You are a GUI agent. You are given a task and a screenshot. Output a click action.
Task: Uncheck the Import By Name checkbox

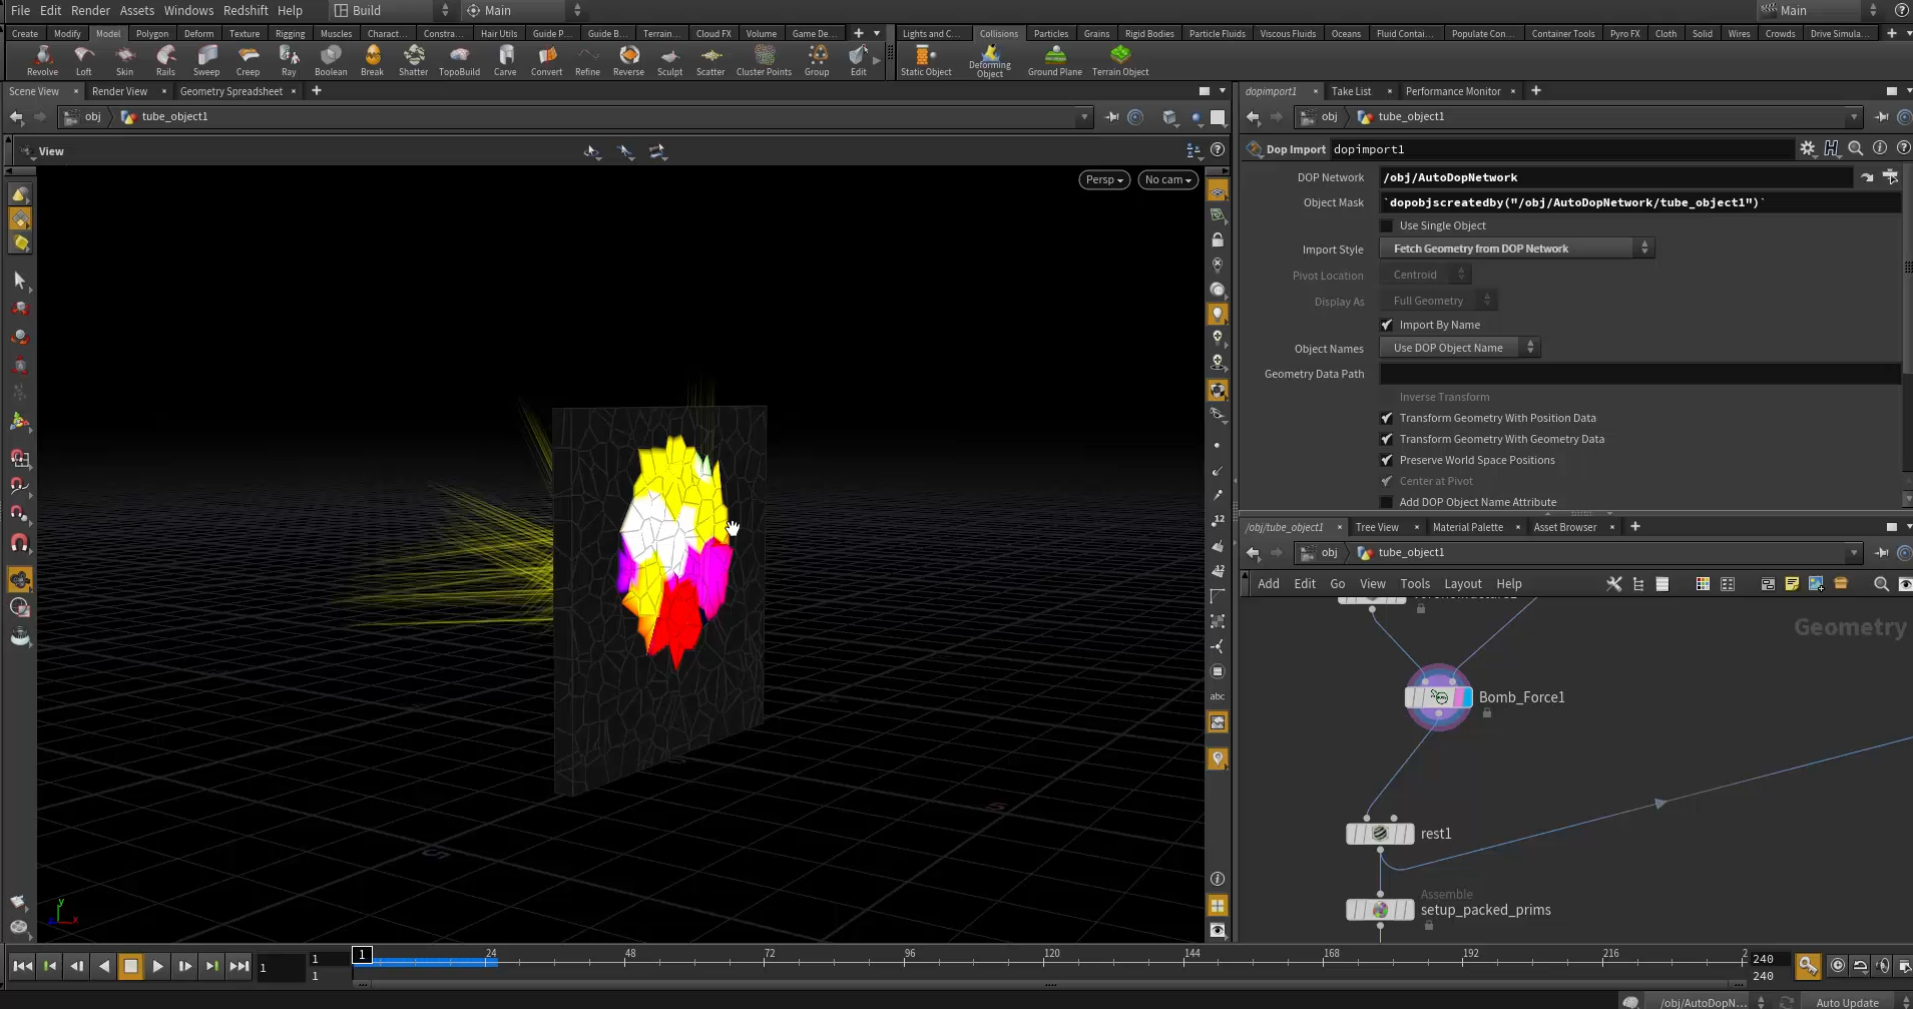point(1386,325)
